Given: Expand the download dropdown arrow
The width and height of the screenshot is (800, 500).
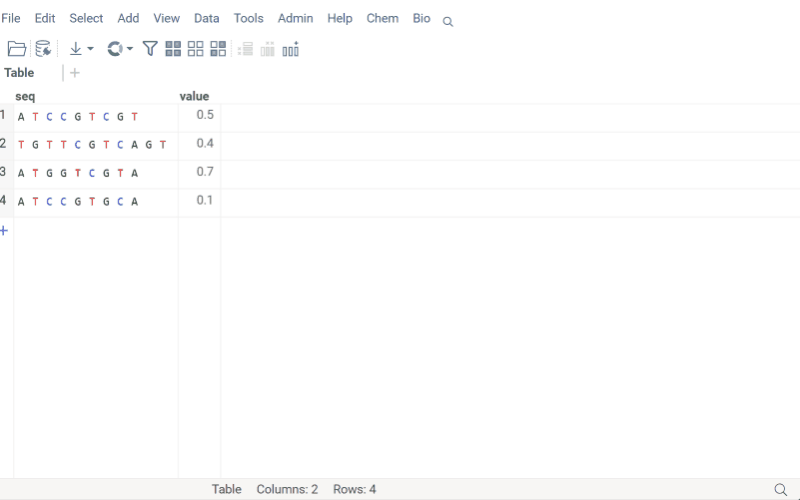Looking at the screenshot, I should [90, 48].
